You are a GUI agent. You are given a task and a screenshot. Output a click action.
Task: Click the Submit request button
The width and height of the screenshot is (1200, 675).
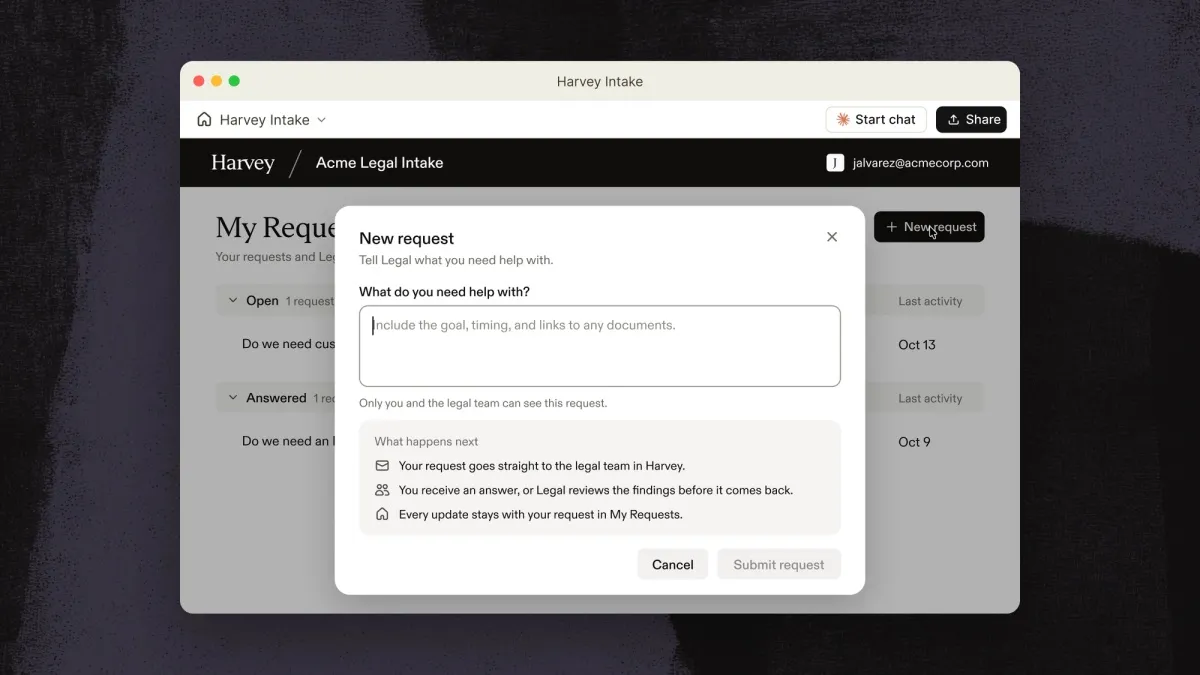pyautogui.click(x=779, y=565)
